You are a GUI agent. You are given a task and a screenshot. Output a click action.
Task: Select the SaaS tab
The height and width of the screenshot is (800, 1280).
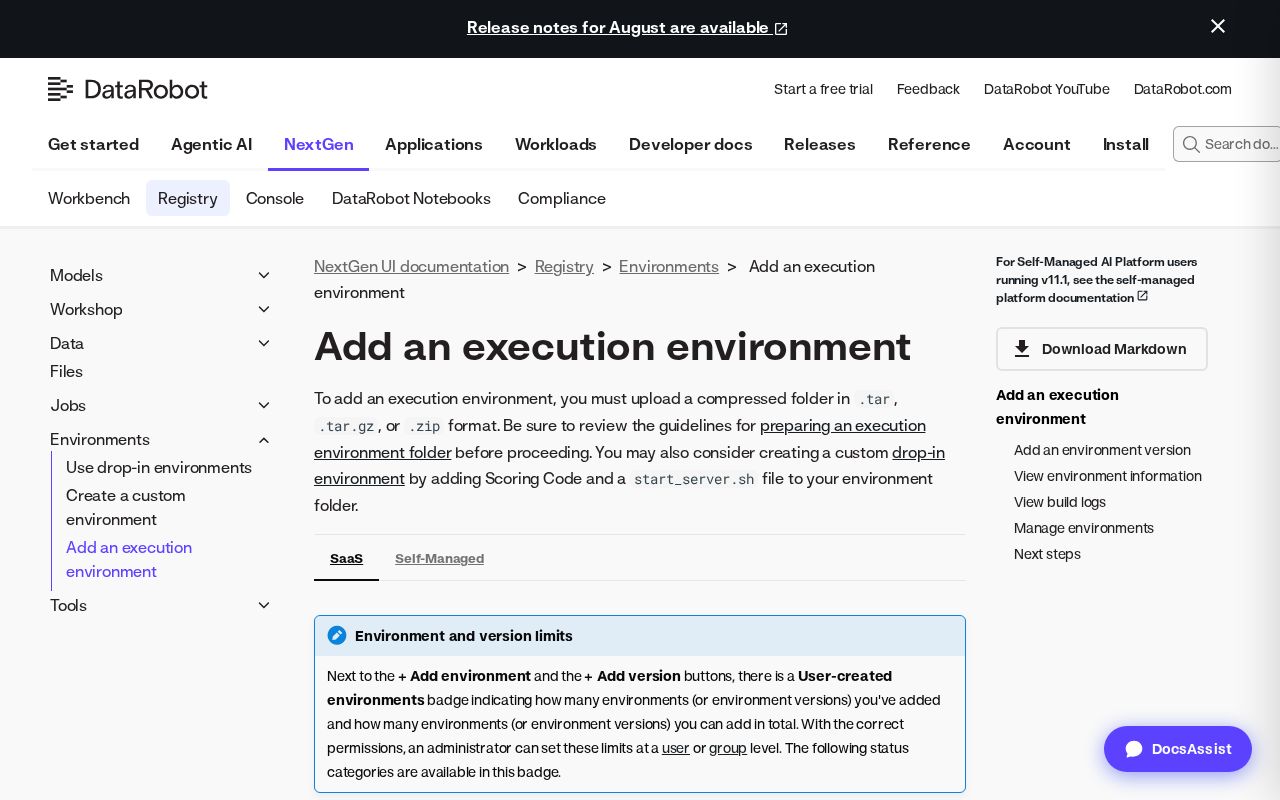[x=346, y=559]
